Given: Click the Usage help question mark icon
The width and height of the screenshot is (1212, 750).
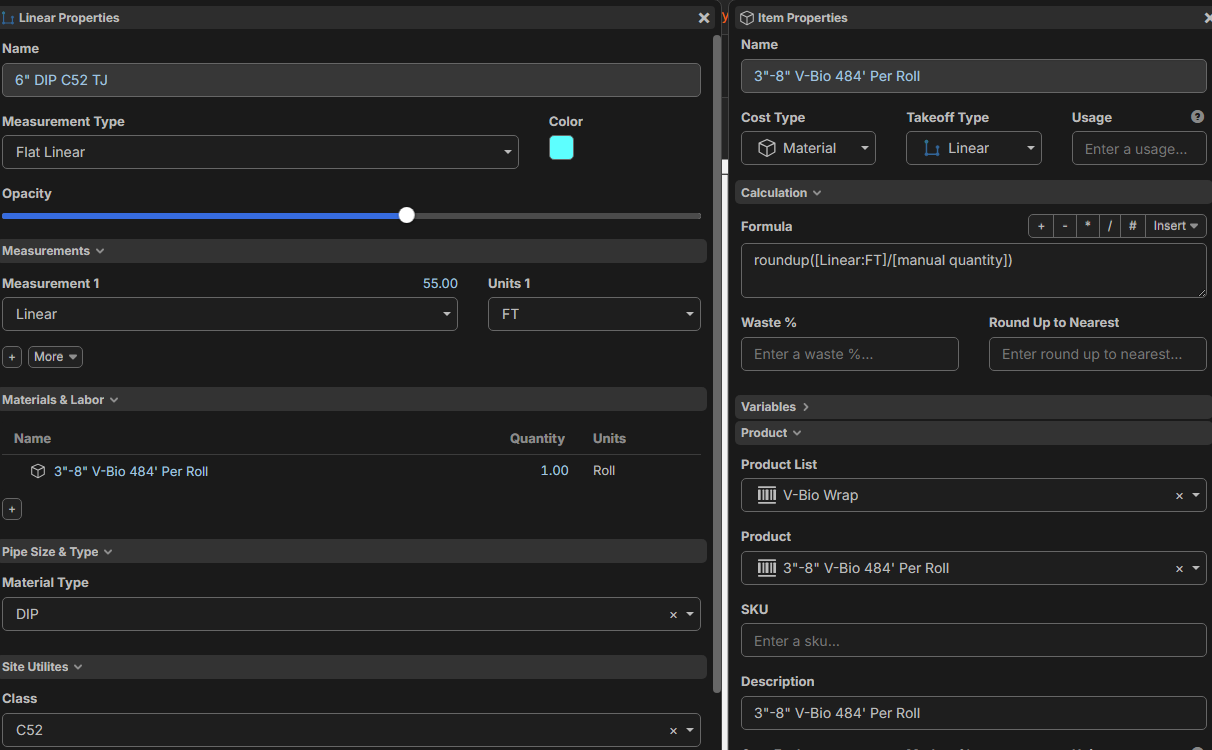Looking at the screenshot, I should pyautogui.click(x=1197, y=117).
